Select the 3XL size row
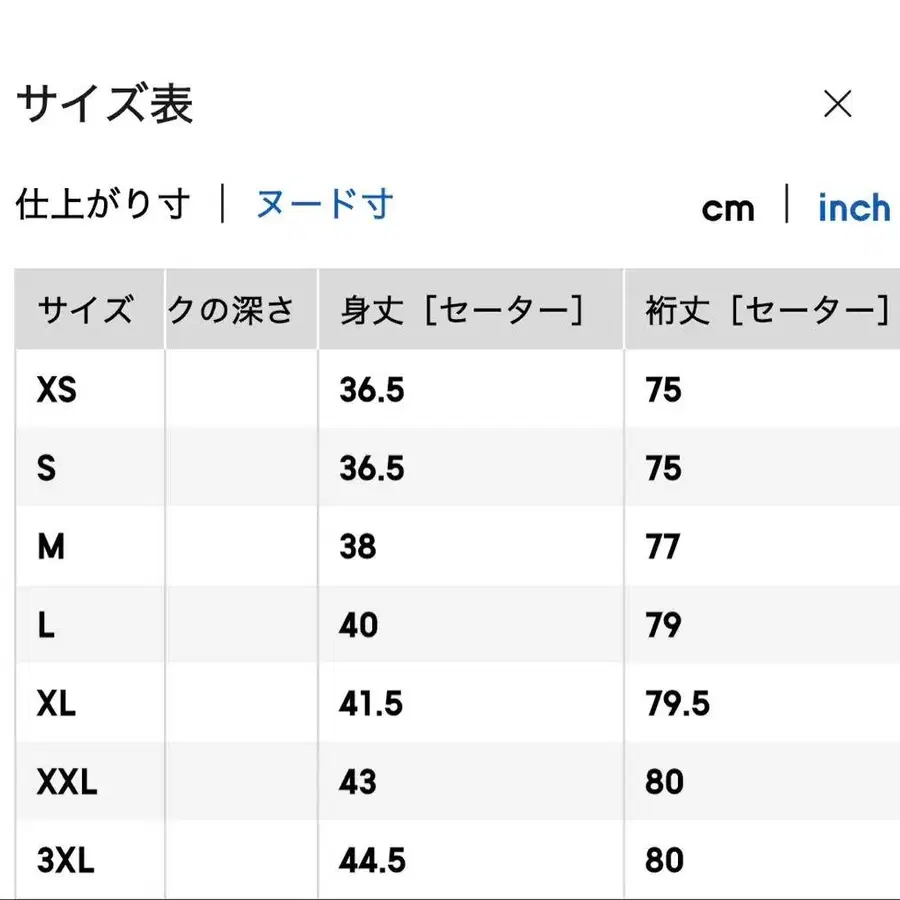900x900 pixels. (x=65, y=860)
